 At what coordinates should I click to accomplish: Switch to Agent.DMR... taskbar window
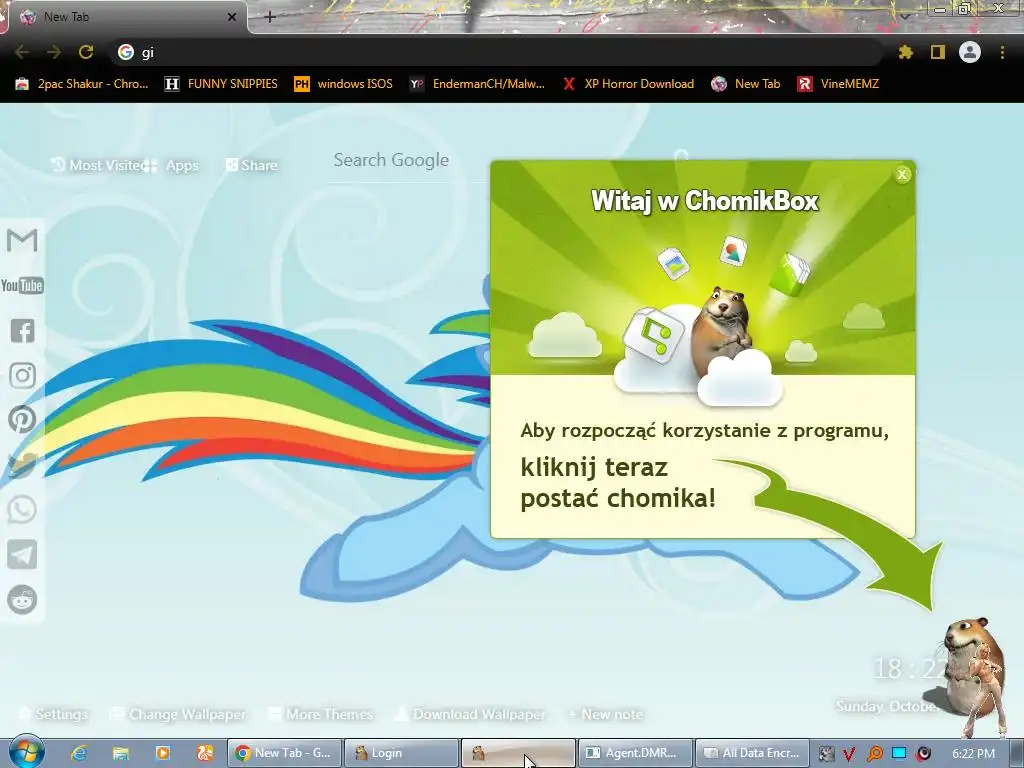point(635,753)
